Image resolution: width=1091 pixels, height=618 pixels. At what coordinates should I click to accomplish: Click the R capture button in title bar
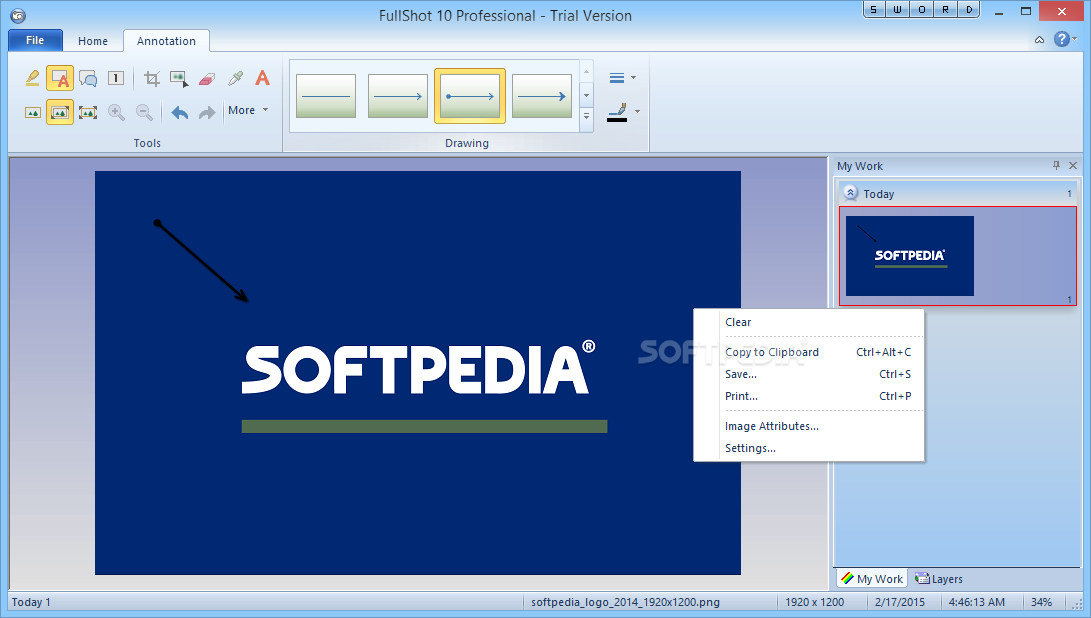(946, 10)
